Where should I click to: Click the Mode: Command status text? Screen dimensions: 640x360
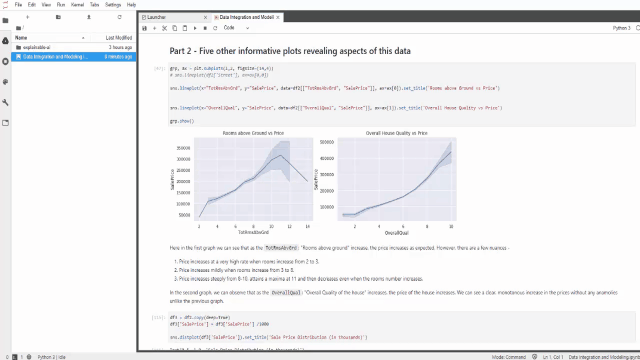click(x=509, y=357)
